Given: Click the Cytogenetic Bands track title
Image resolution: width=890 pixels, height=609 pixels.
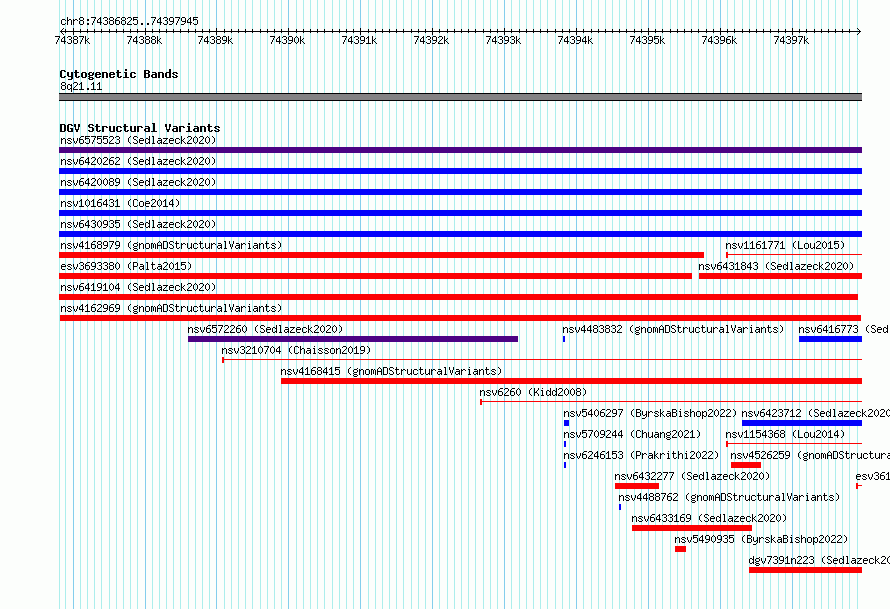Looking at the screenshot, I should pos(119,74).
